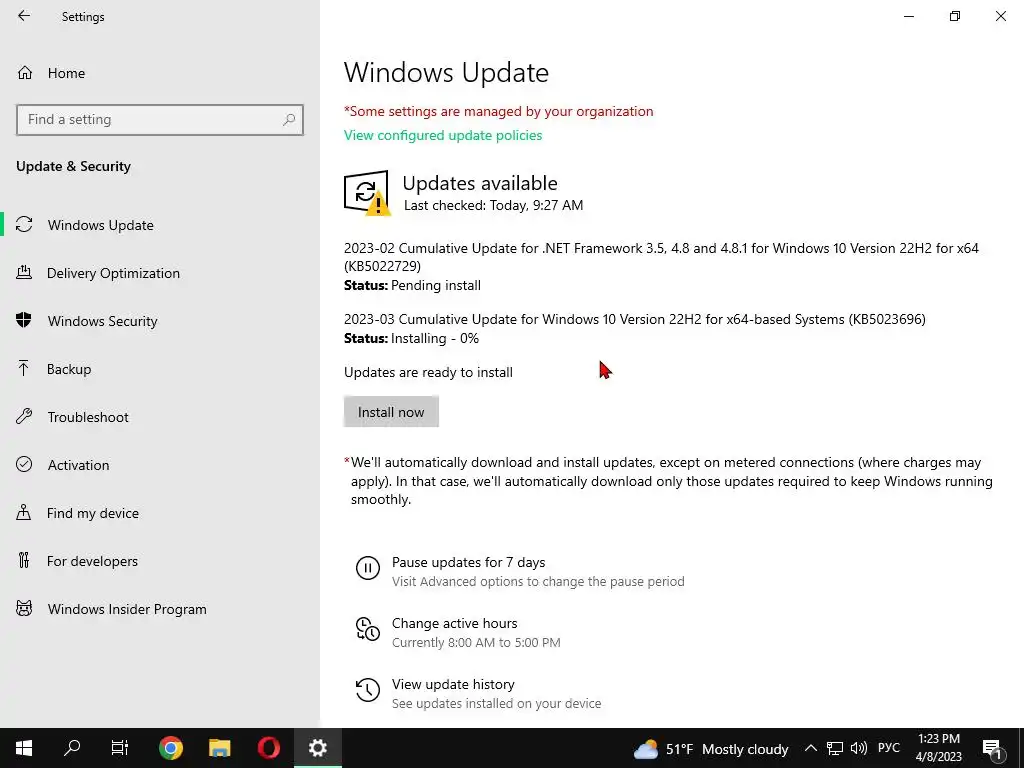
Task: Click the Status: Pending install text
Action: pos(412,285)
